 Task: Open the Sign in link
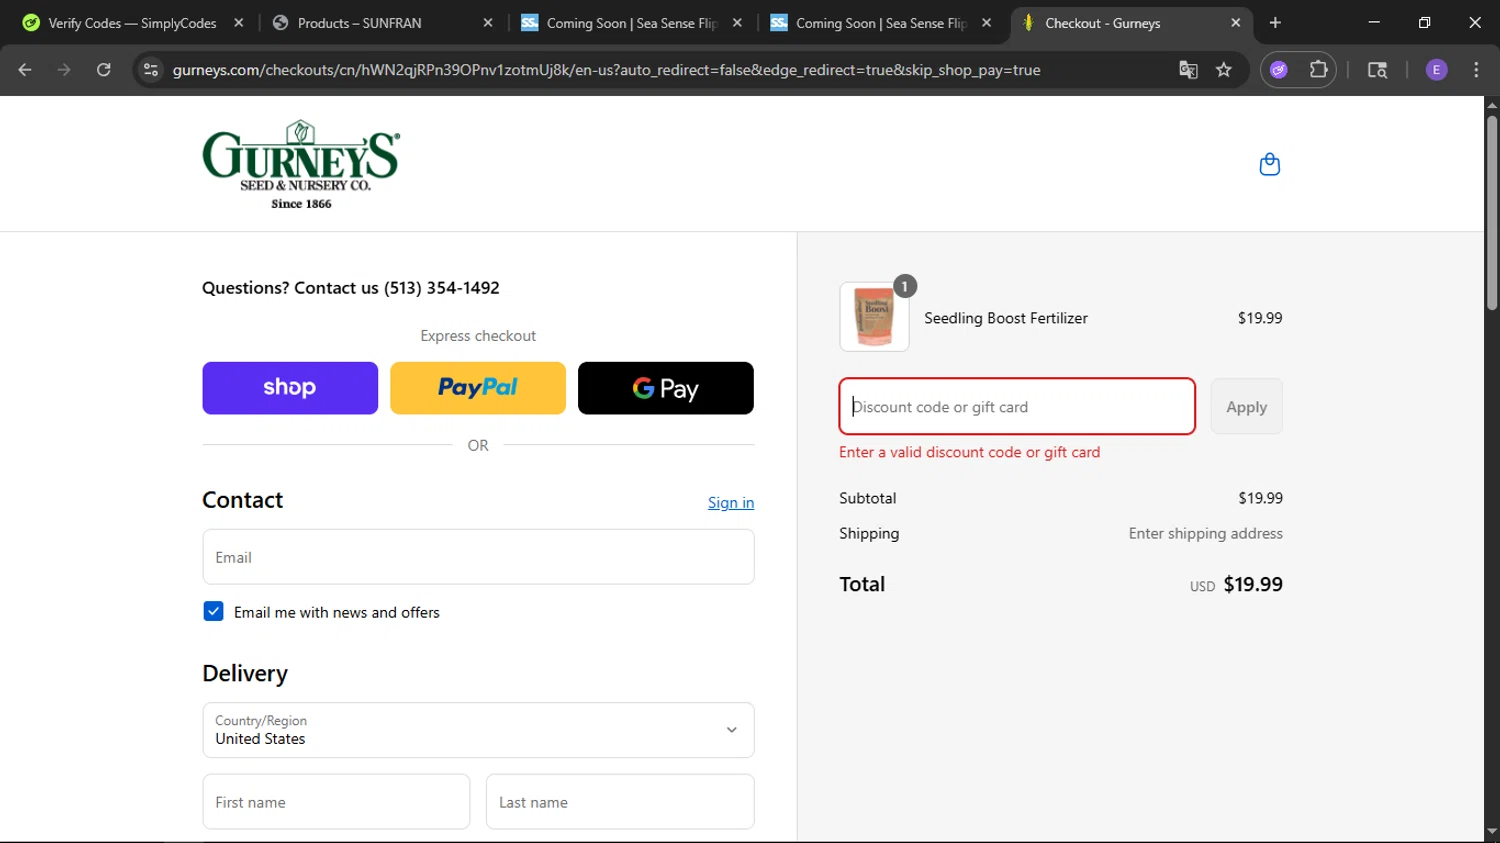731,503
